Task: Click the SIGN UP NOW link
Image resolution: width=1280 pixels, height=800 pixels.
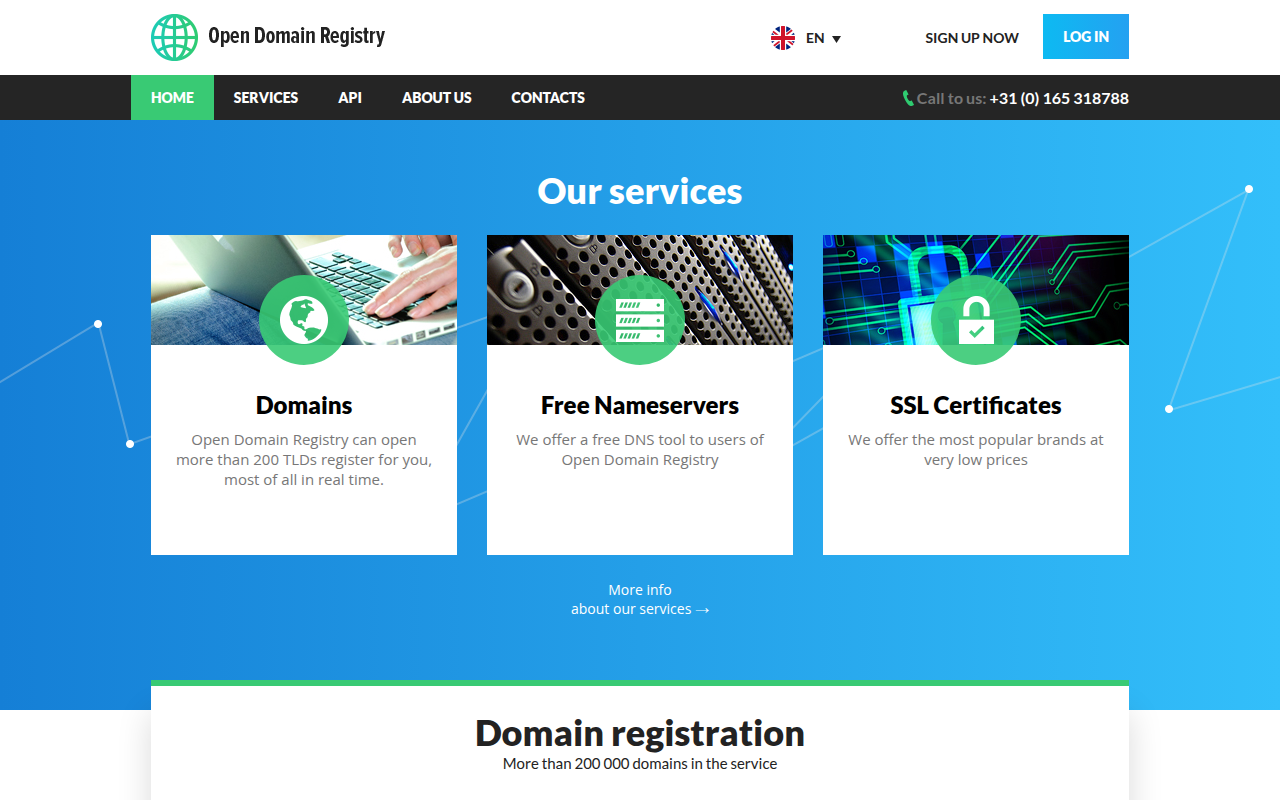Action: click(x=972, y=38)
